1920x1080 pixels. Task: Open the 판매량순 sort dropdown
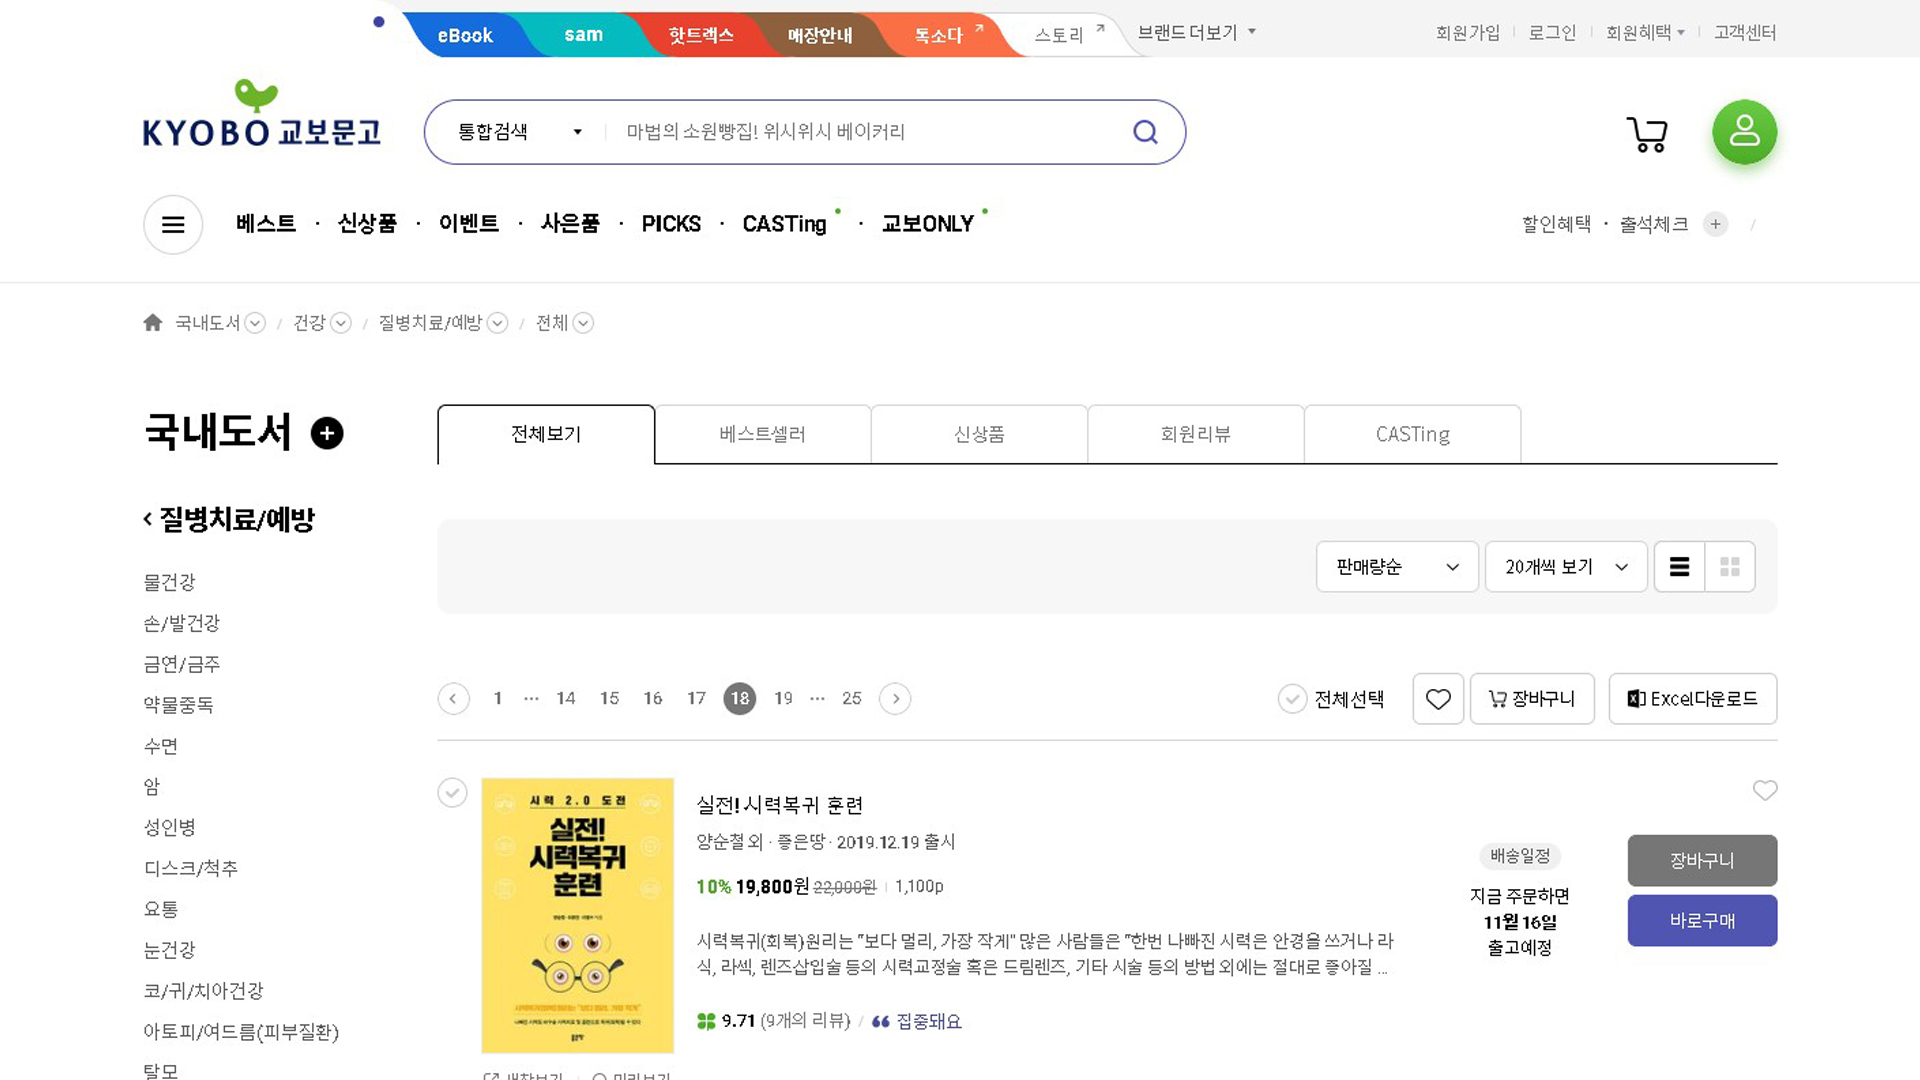click(x=1396, y=567)
